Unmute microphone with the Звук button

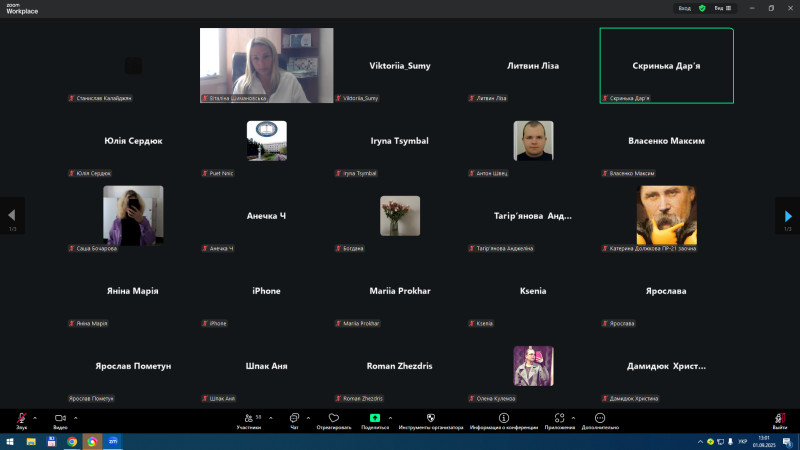(20, 418)
